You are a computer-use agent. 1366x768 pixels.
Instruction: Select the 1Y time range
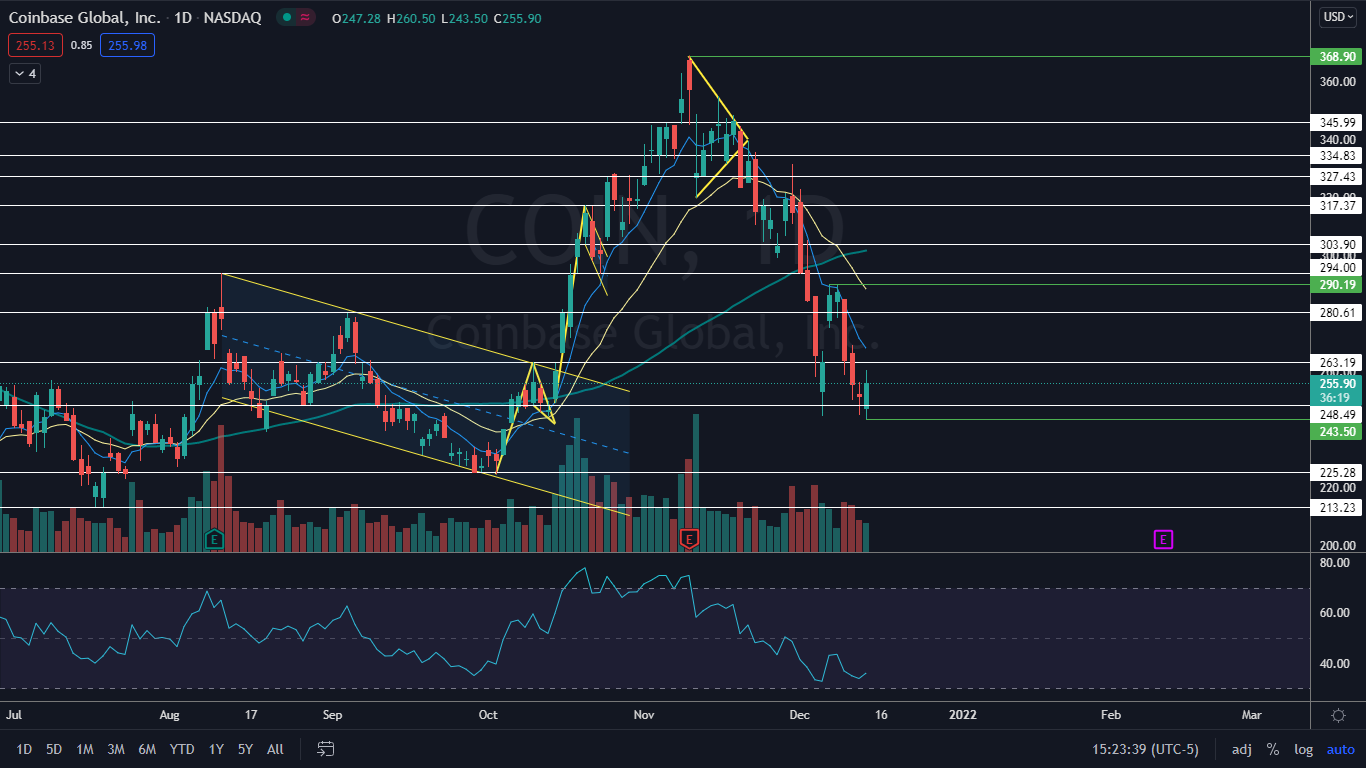[216, 749]
